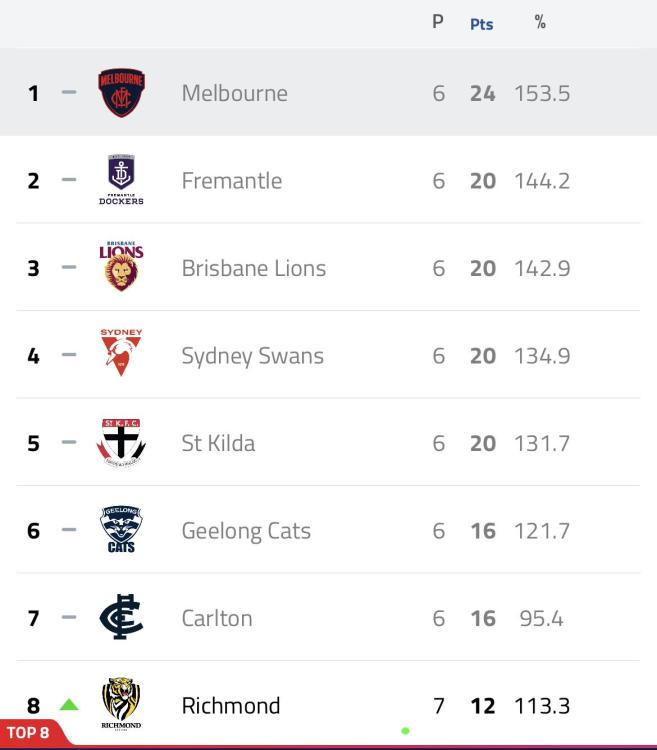Open the Geelong Cats team name

(246, 531)
